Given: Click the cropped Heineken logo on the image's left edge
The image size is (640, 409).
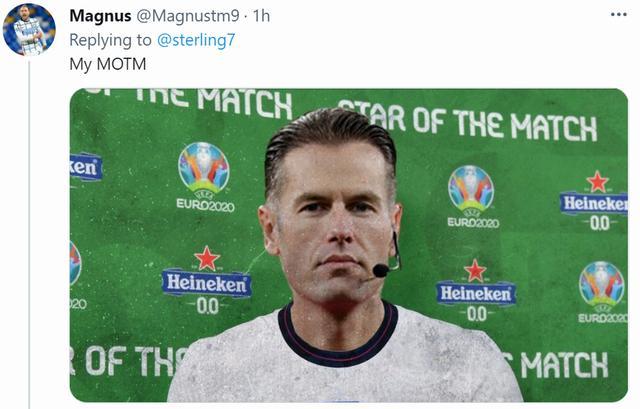Looking at the screenshot, I should (x=86, y=167).
